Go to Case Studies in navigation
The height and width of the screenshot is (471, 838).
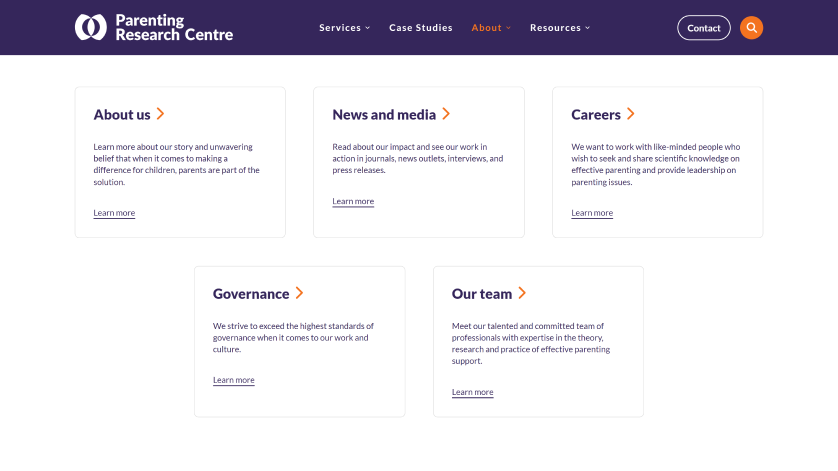click(421, 28)
